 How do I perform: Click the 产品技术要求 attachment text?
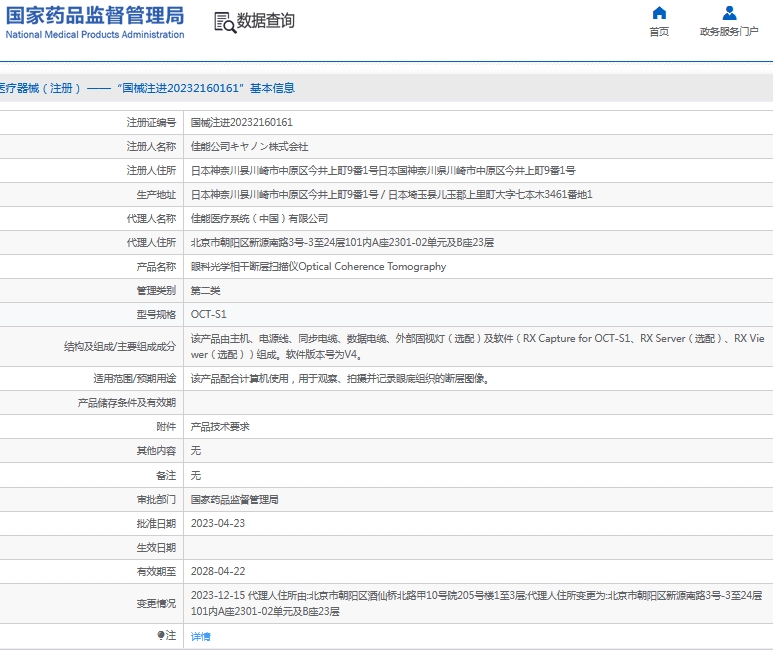220,426
